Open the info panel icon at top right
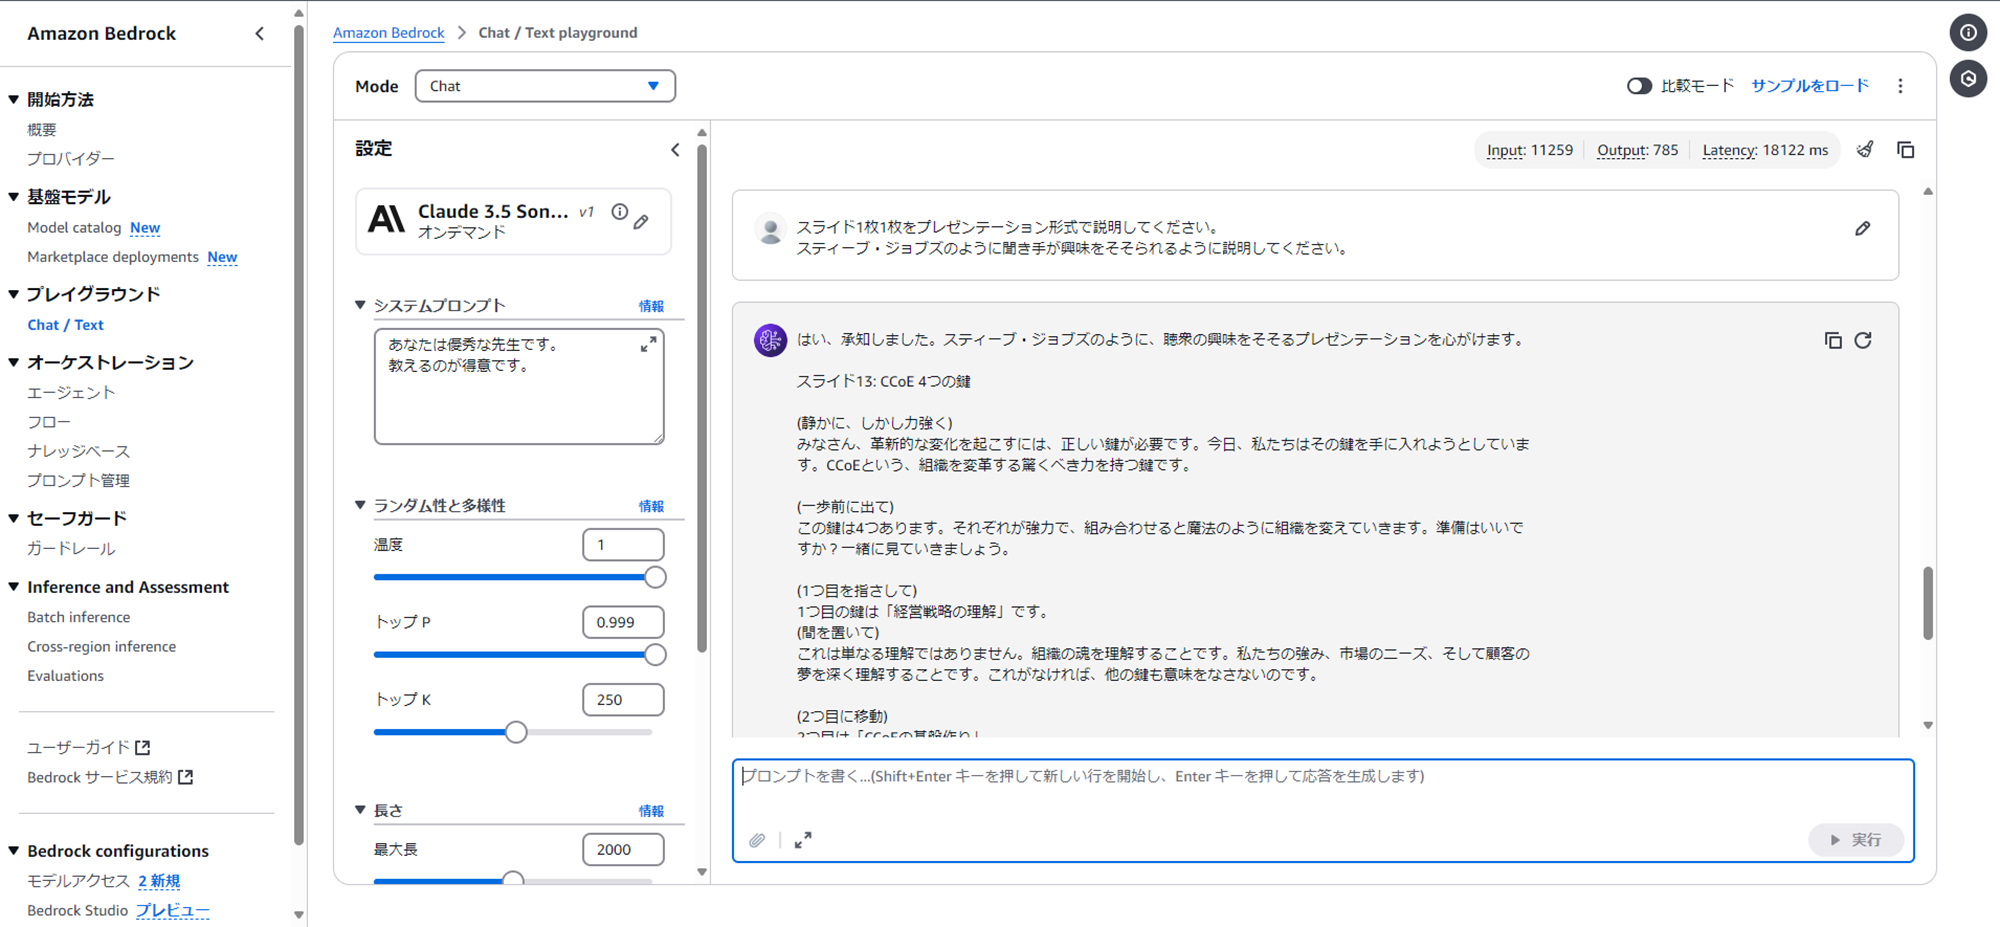The image size is (2000, 927). pos(1968,33)
